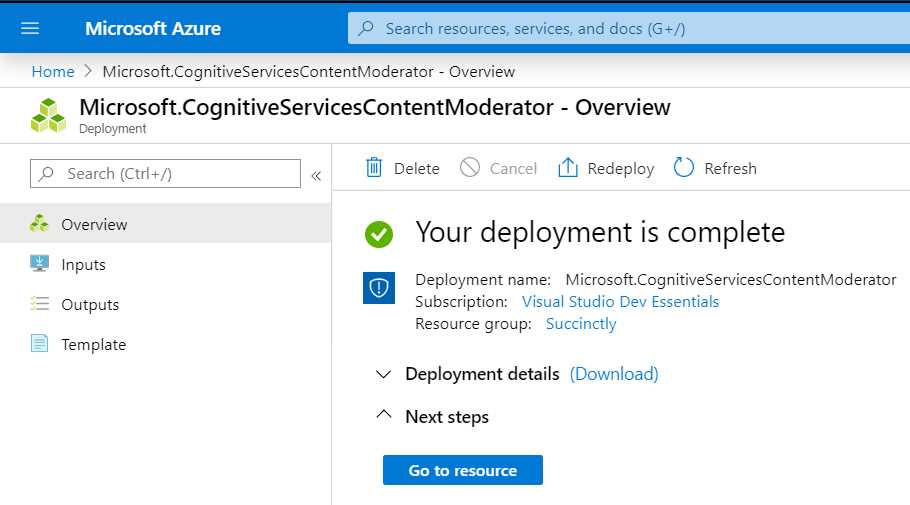Screen dimensions: 910x505
Task: Click the Overview cubes icon in sidebar
Action: (x=39, y=223)
